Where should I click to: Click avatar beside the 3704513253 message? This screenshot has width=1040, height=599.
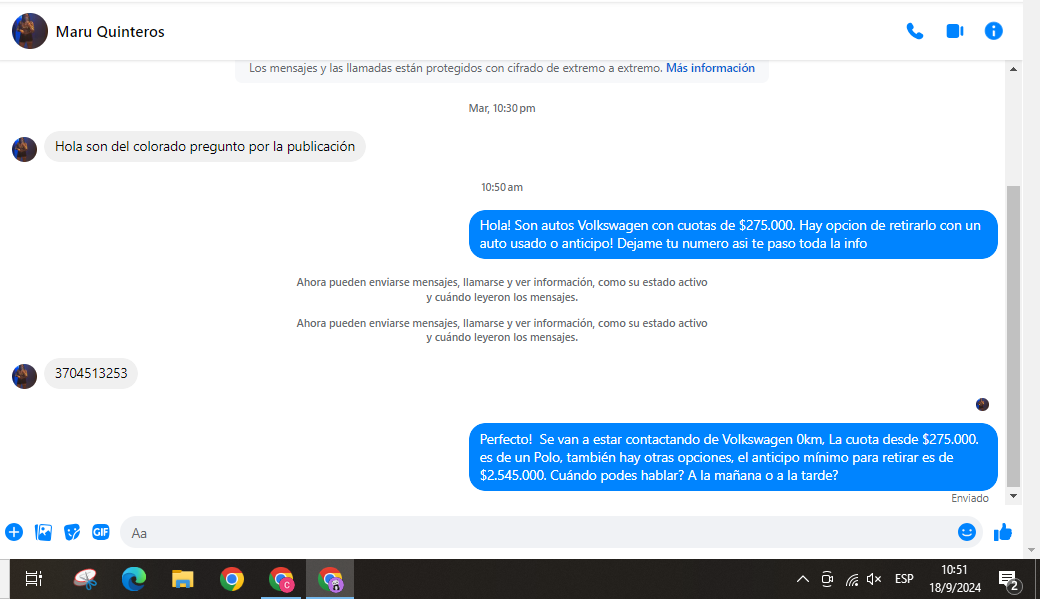[25, 376]
